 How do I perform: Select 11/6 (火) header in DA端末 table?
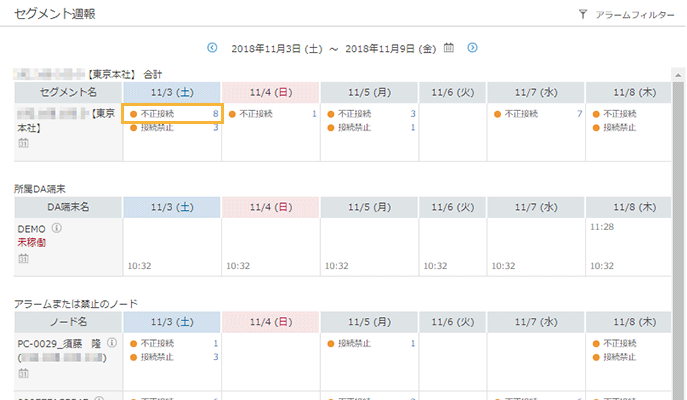pyautogui.click(x=452, y=207)
